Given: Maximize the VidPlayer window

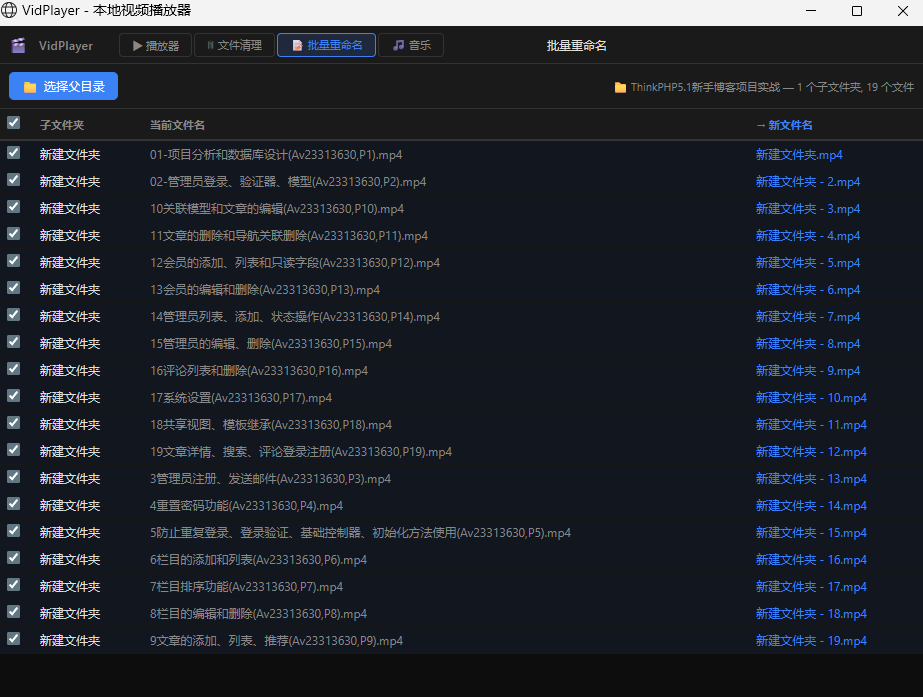Looking at the screenshot, I should click(857, 11).
